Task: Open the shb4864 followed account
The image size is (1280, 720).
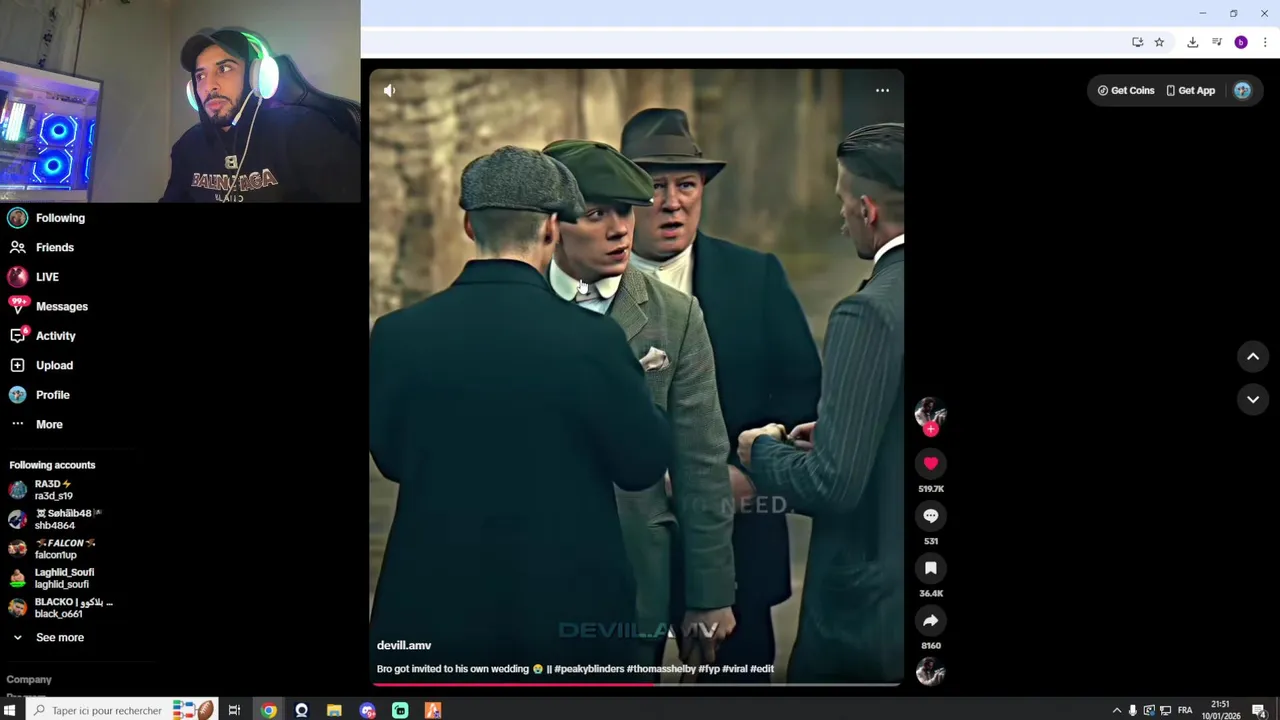Action: click(x=54, y=519)
